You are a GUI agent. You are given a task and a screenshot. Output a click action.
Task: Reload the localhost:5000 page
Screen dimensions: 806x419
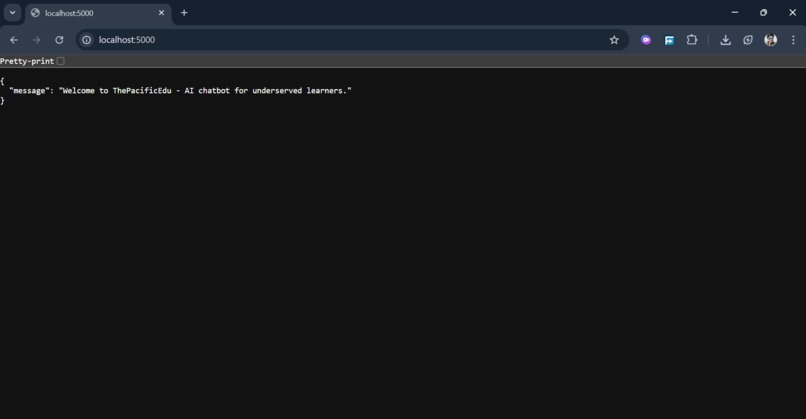[x=59, y=40]
